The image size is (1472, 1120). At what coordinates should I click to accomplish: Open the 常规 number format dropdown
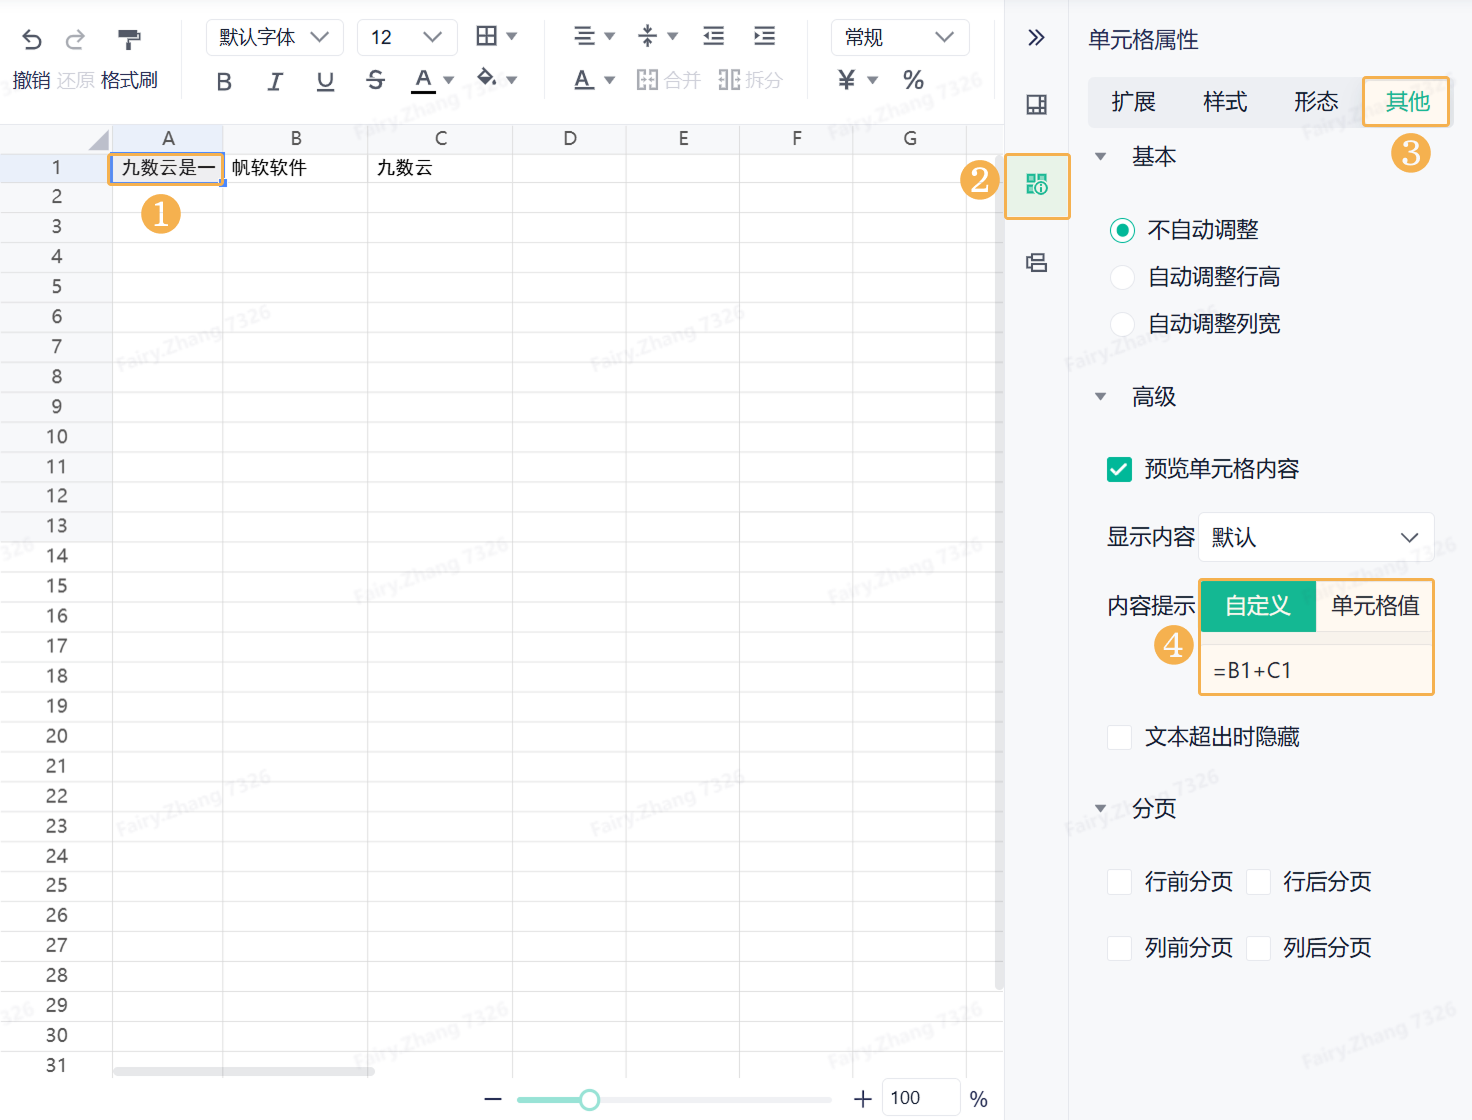point(900,37)
